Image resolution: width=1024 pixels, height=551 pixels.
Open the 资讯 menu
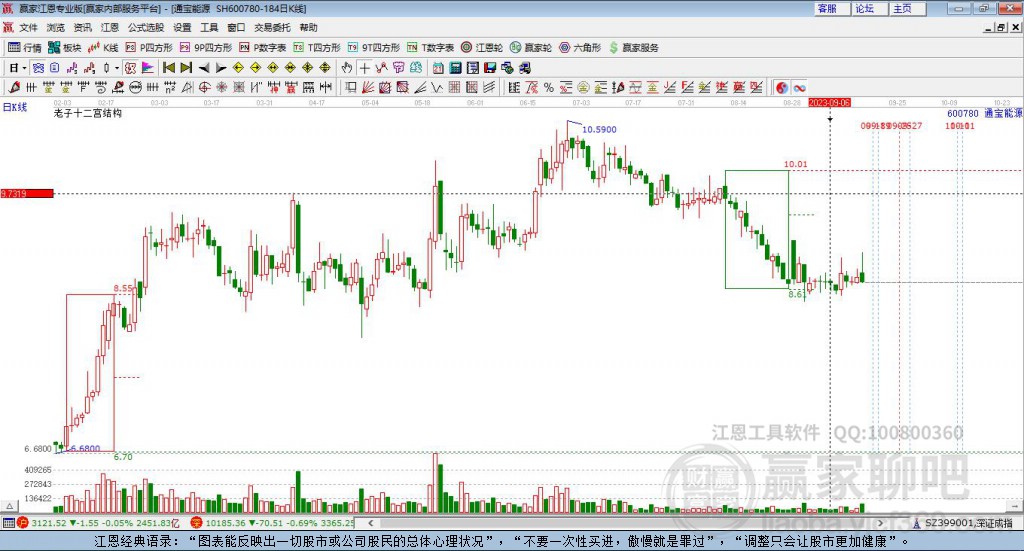coord(82,27)
